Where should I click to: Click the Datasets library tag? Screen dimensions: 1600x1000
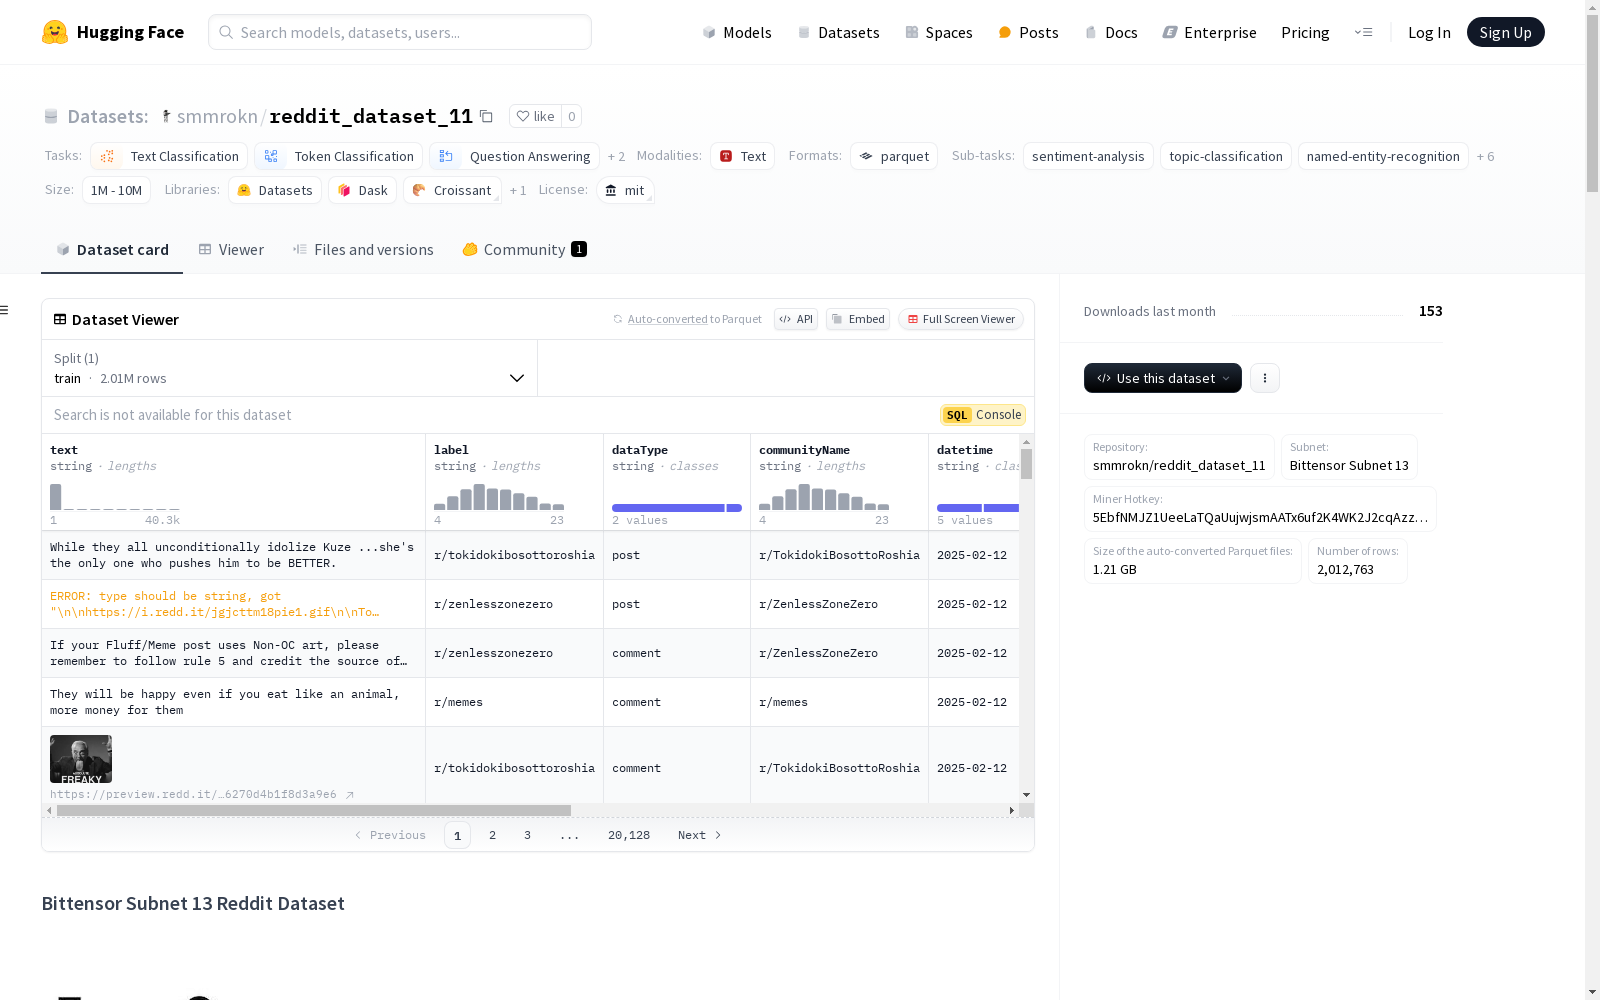click(x=275, y=190)
